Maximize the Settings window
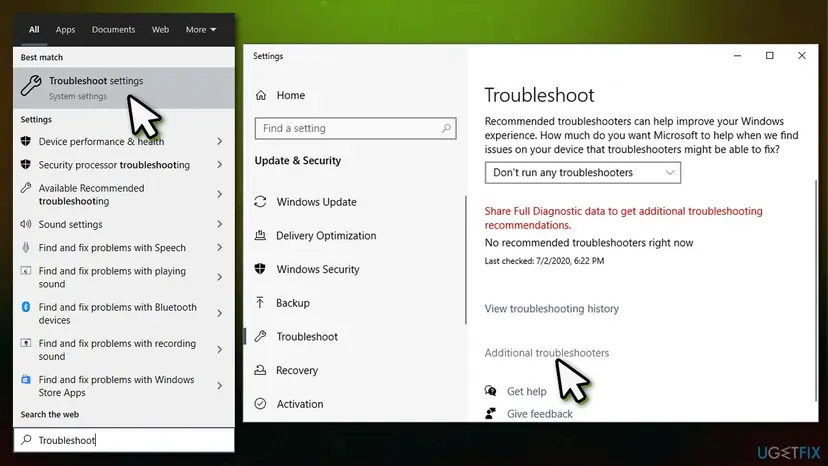 770,55
